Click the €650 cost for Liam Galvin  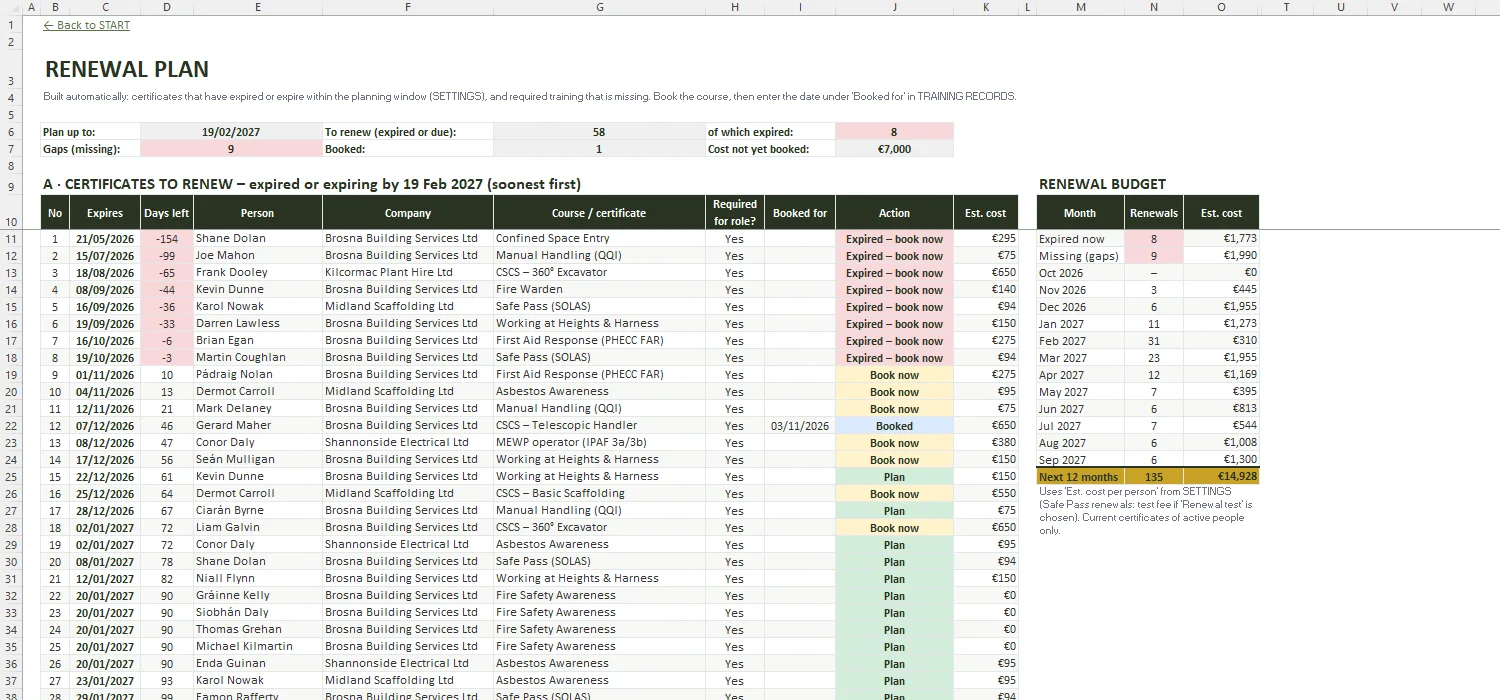[x=986, y=527]
